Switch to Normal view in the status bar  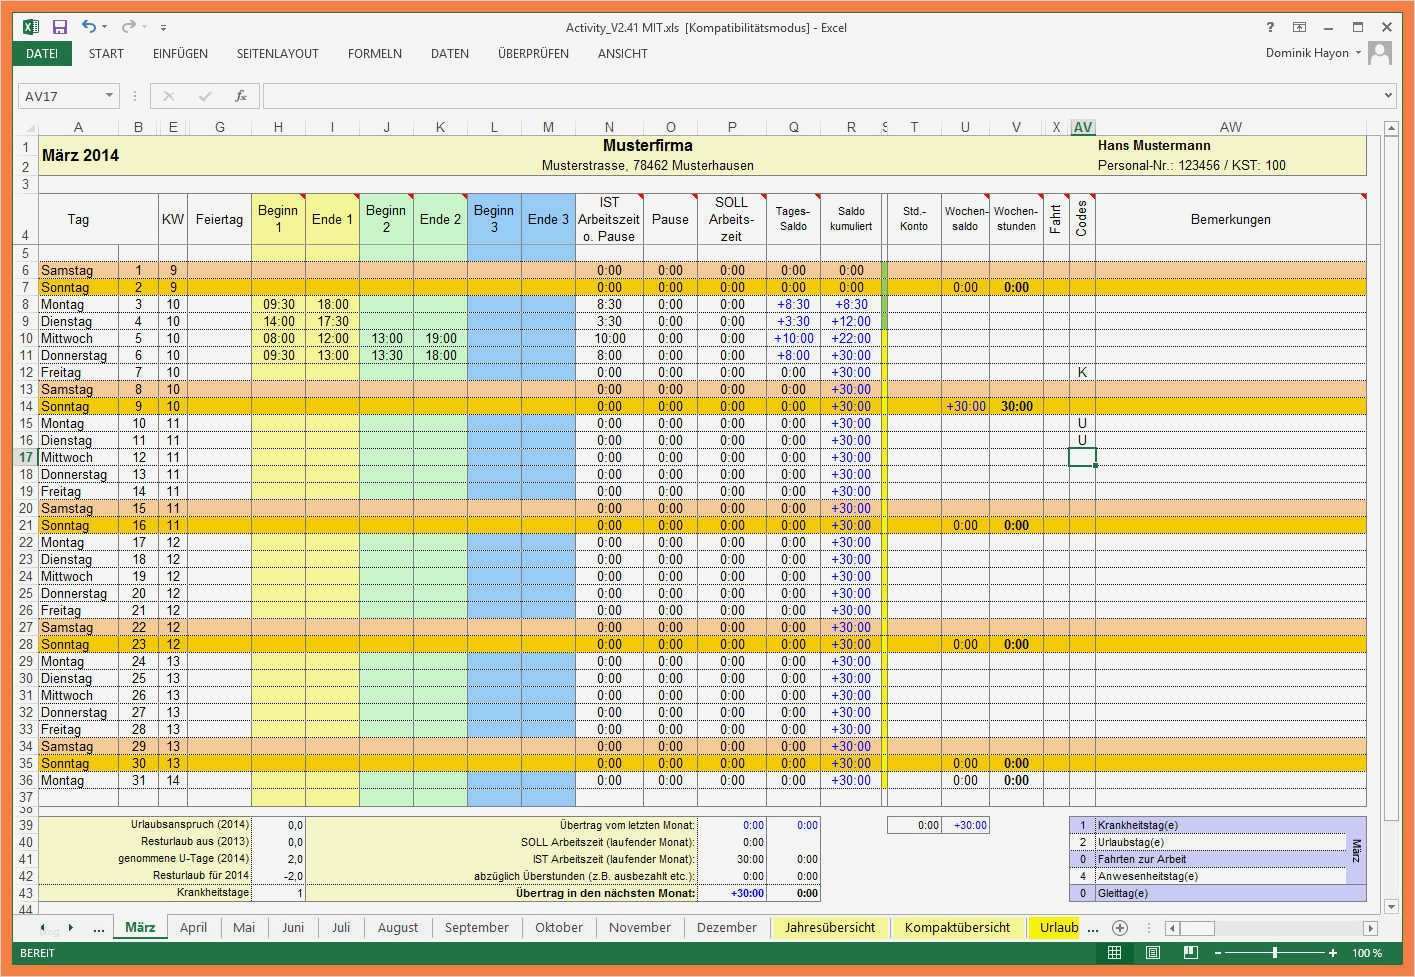point(1114,953)
